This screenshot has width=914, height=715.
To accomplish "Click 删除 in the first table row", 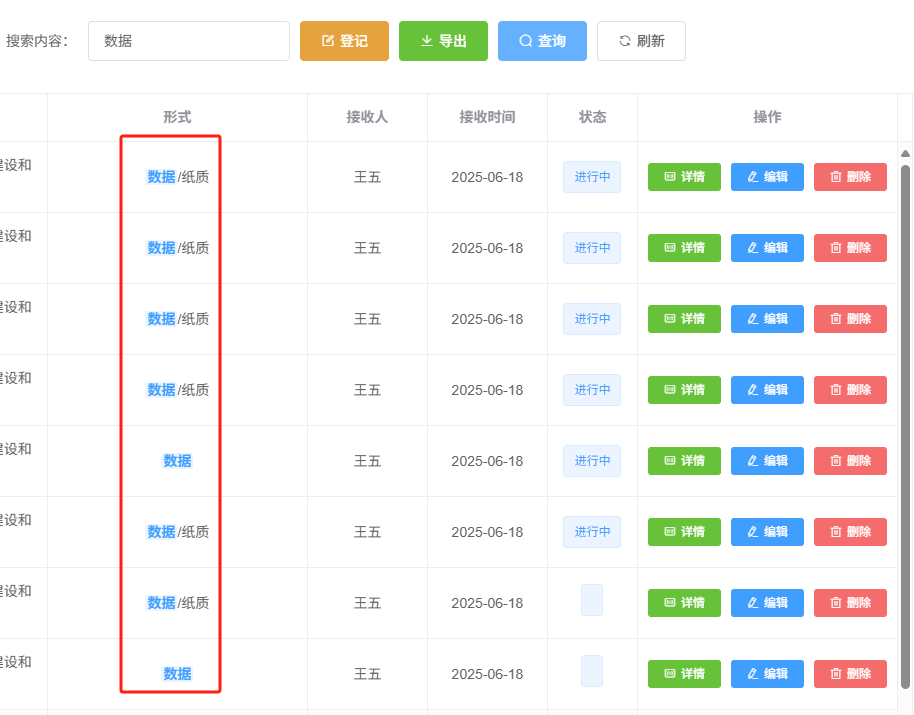I will click(850, 177).
